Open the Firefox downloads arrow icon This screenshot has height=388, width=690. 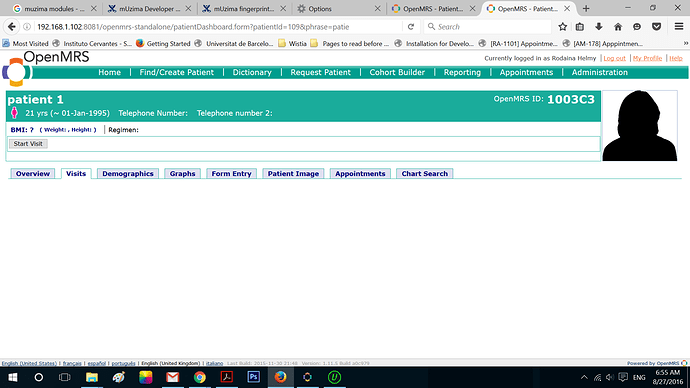(x=598, y=27)
